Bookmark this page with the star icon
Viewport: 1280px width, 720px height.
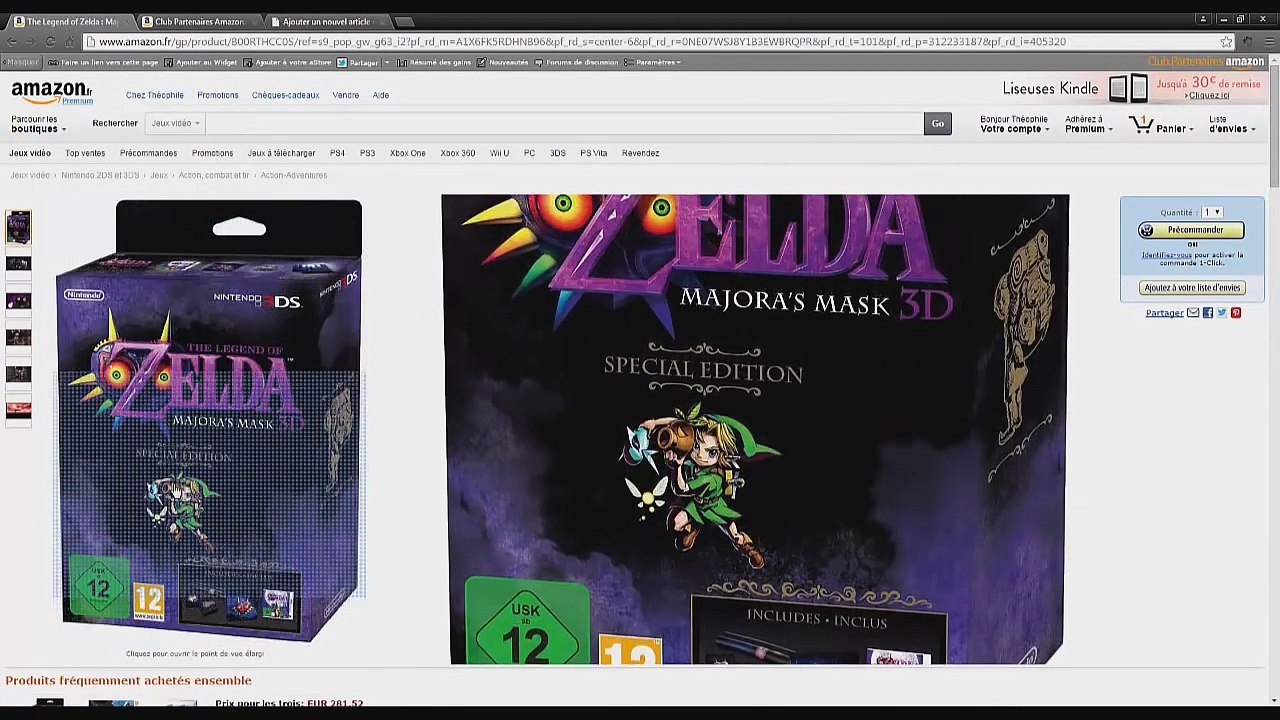pos(1226,42)
